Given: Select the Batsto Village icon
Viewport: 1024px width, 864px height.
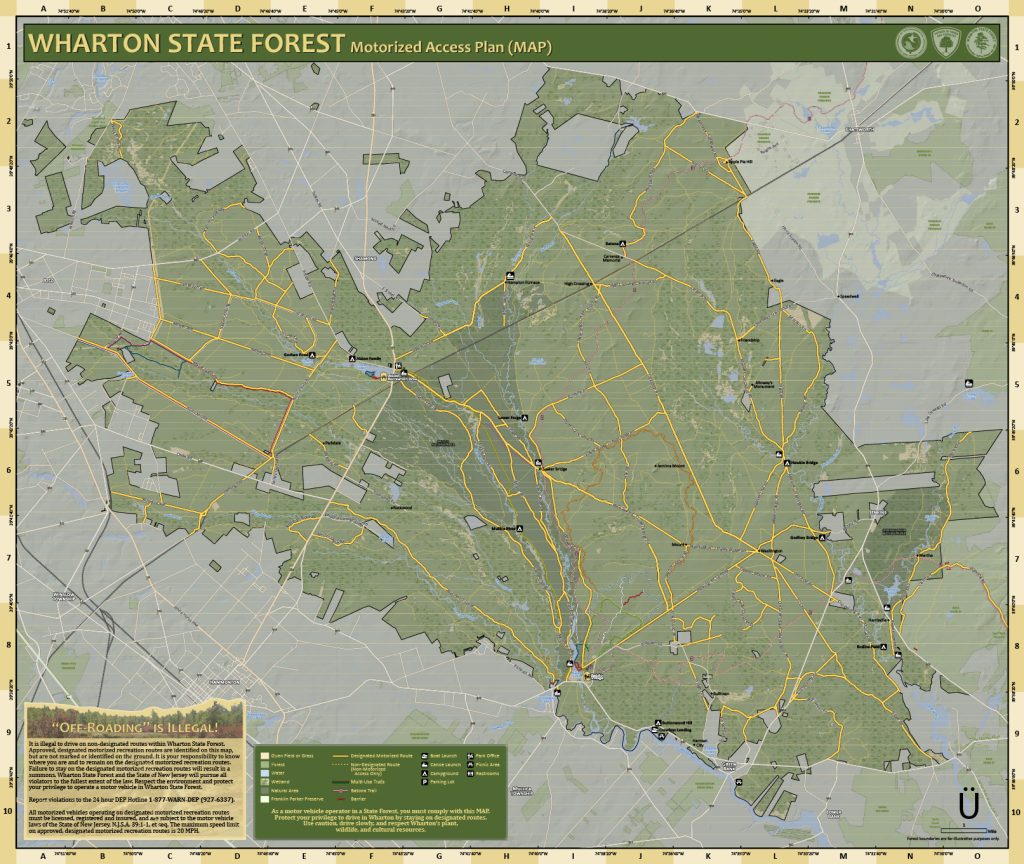Looking at the screenshot, I should tap(587, 677).
